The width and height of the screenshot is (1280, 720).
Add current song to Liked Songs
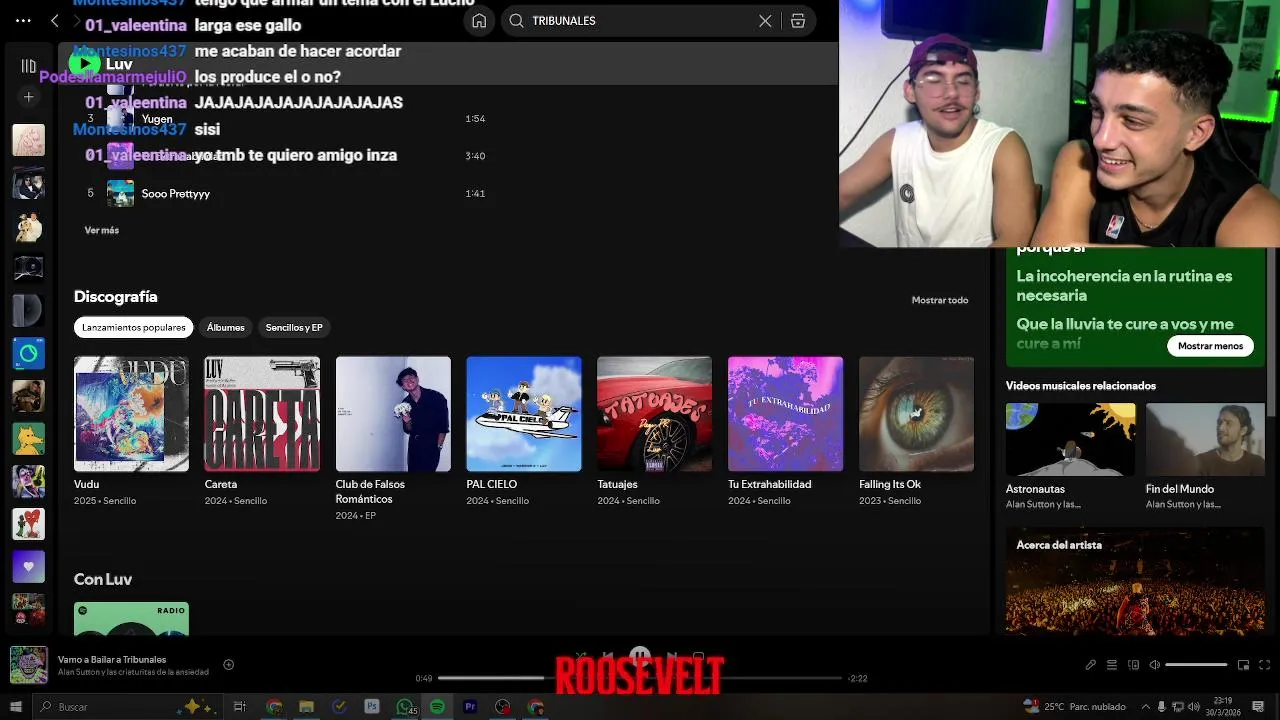229,665
